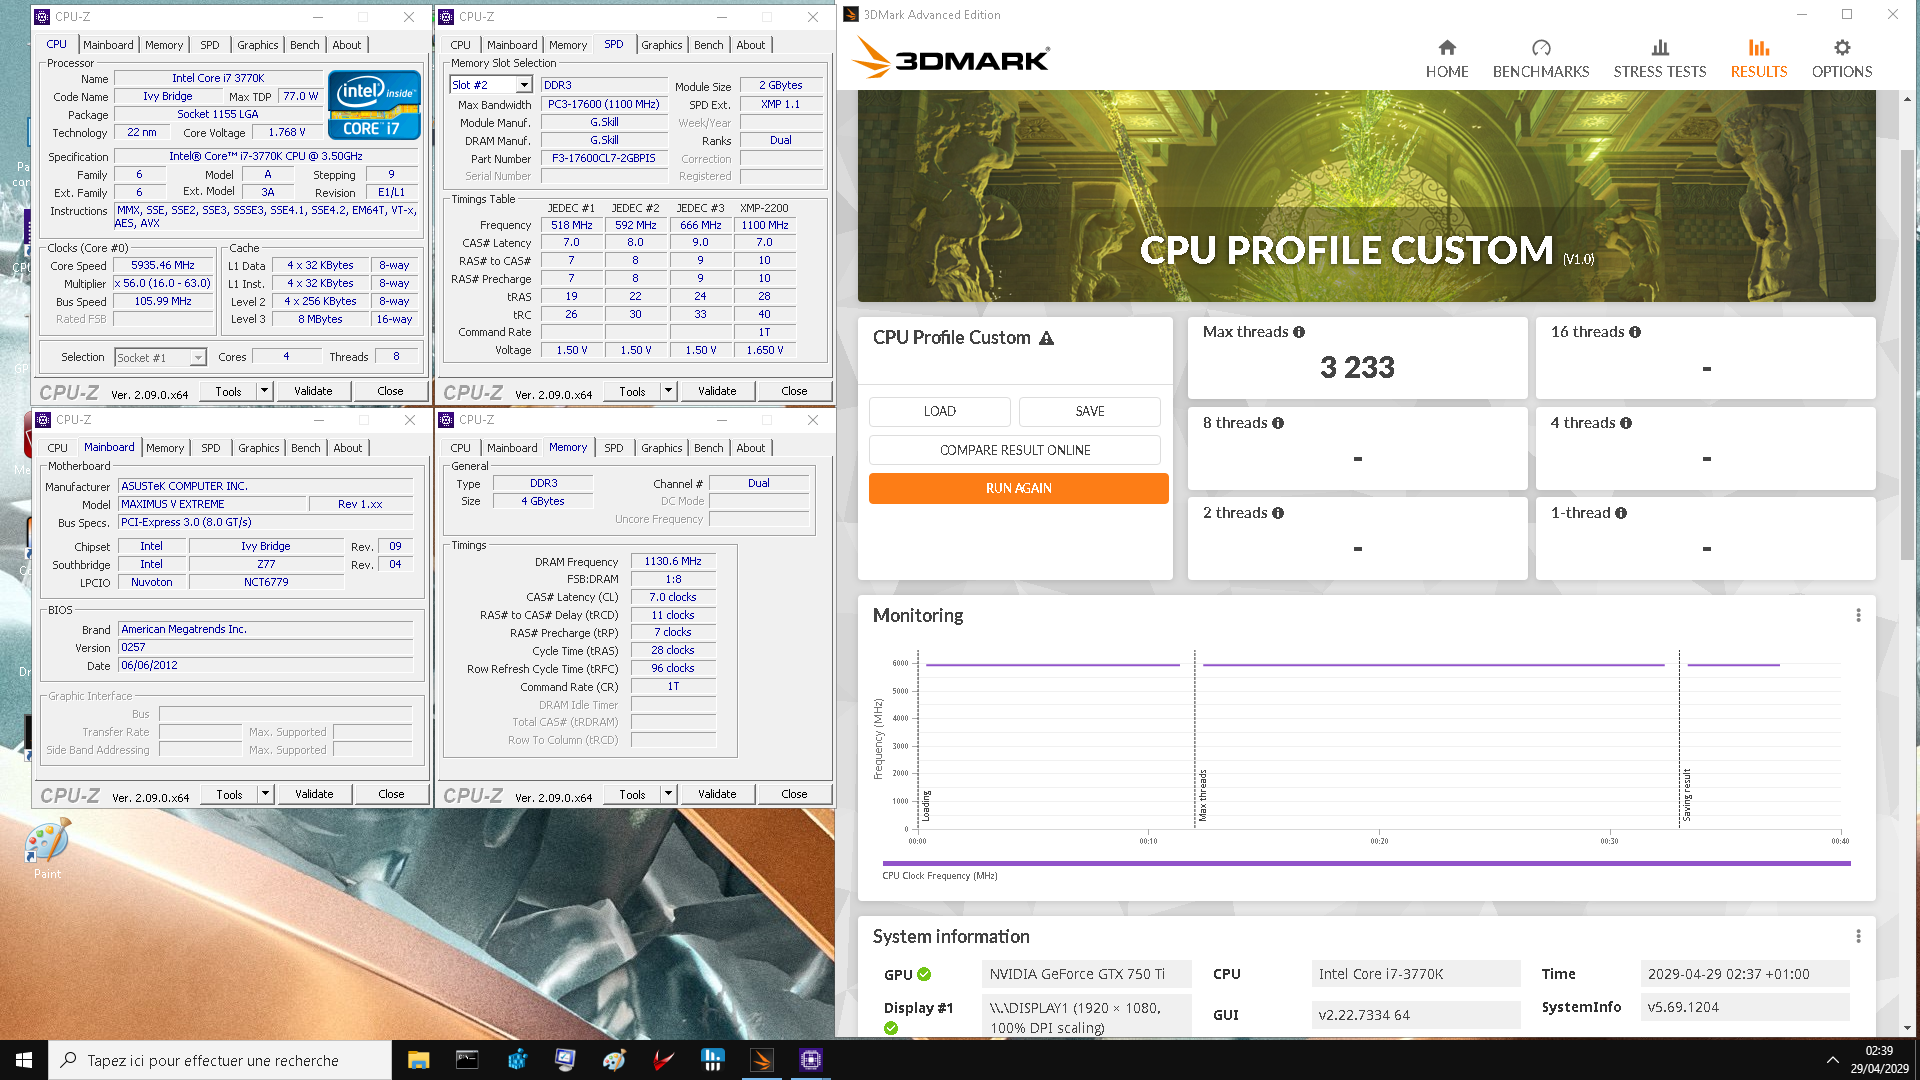The image size is (1920, 1080).
Task: Expand Tools dropdown arrow in CPU tab window
Action: [x=264, y=391]
